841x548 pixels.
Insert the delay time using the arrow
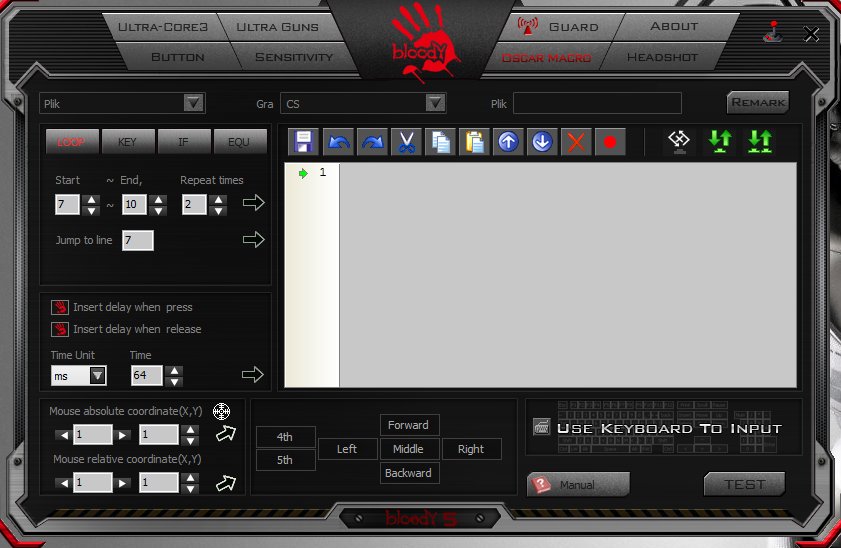coord(253,374)
